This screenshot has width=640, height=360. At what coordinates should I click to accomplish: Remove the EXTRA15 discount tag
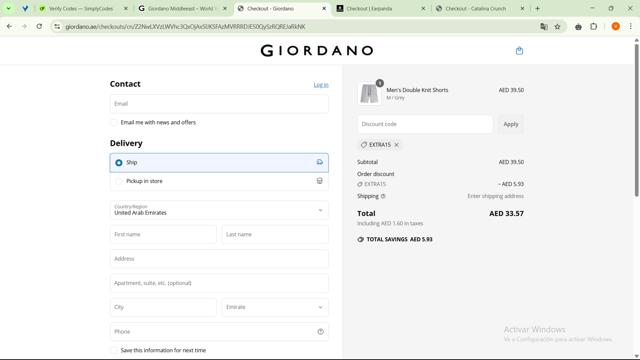[x=396, y=145]
